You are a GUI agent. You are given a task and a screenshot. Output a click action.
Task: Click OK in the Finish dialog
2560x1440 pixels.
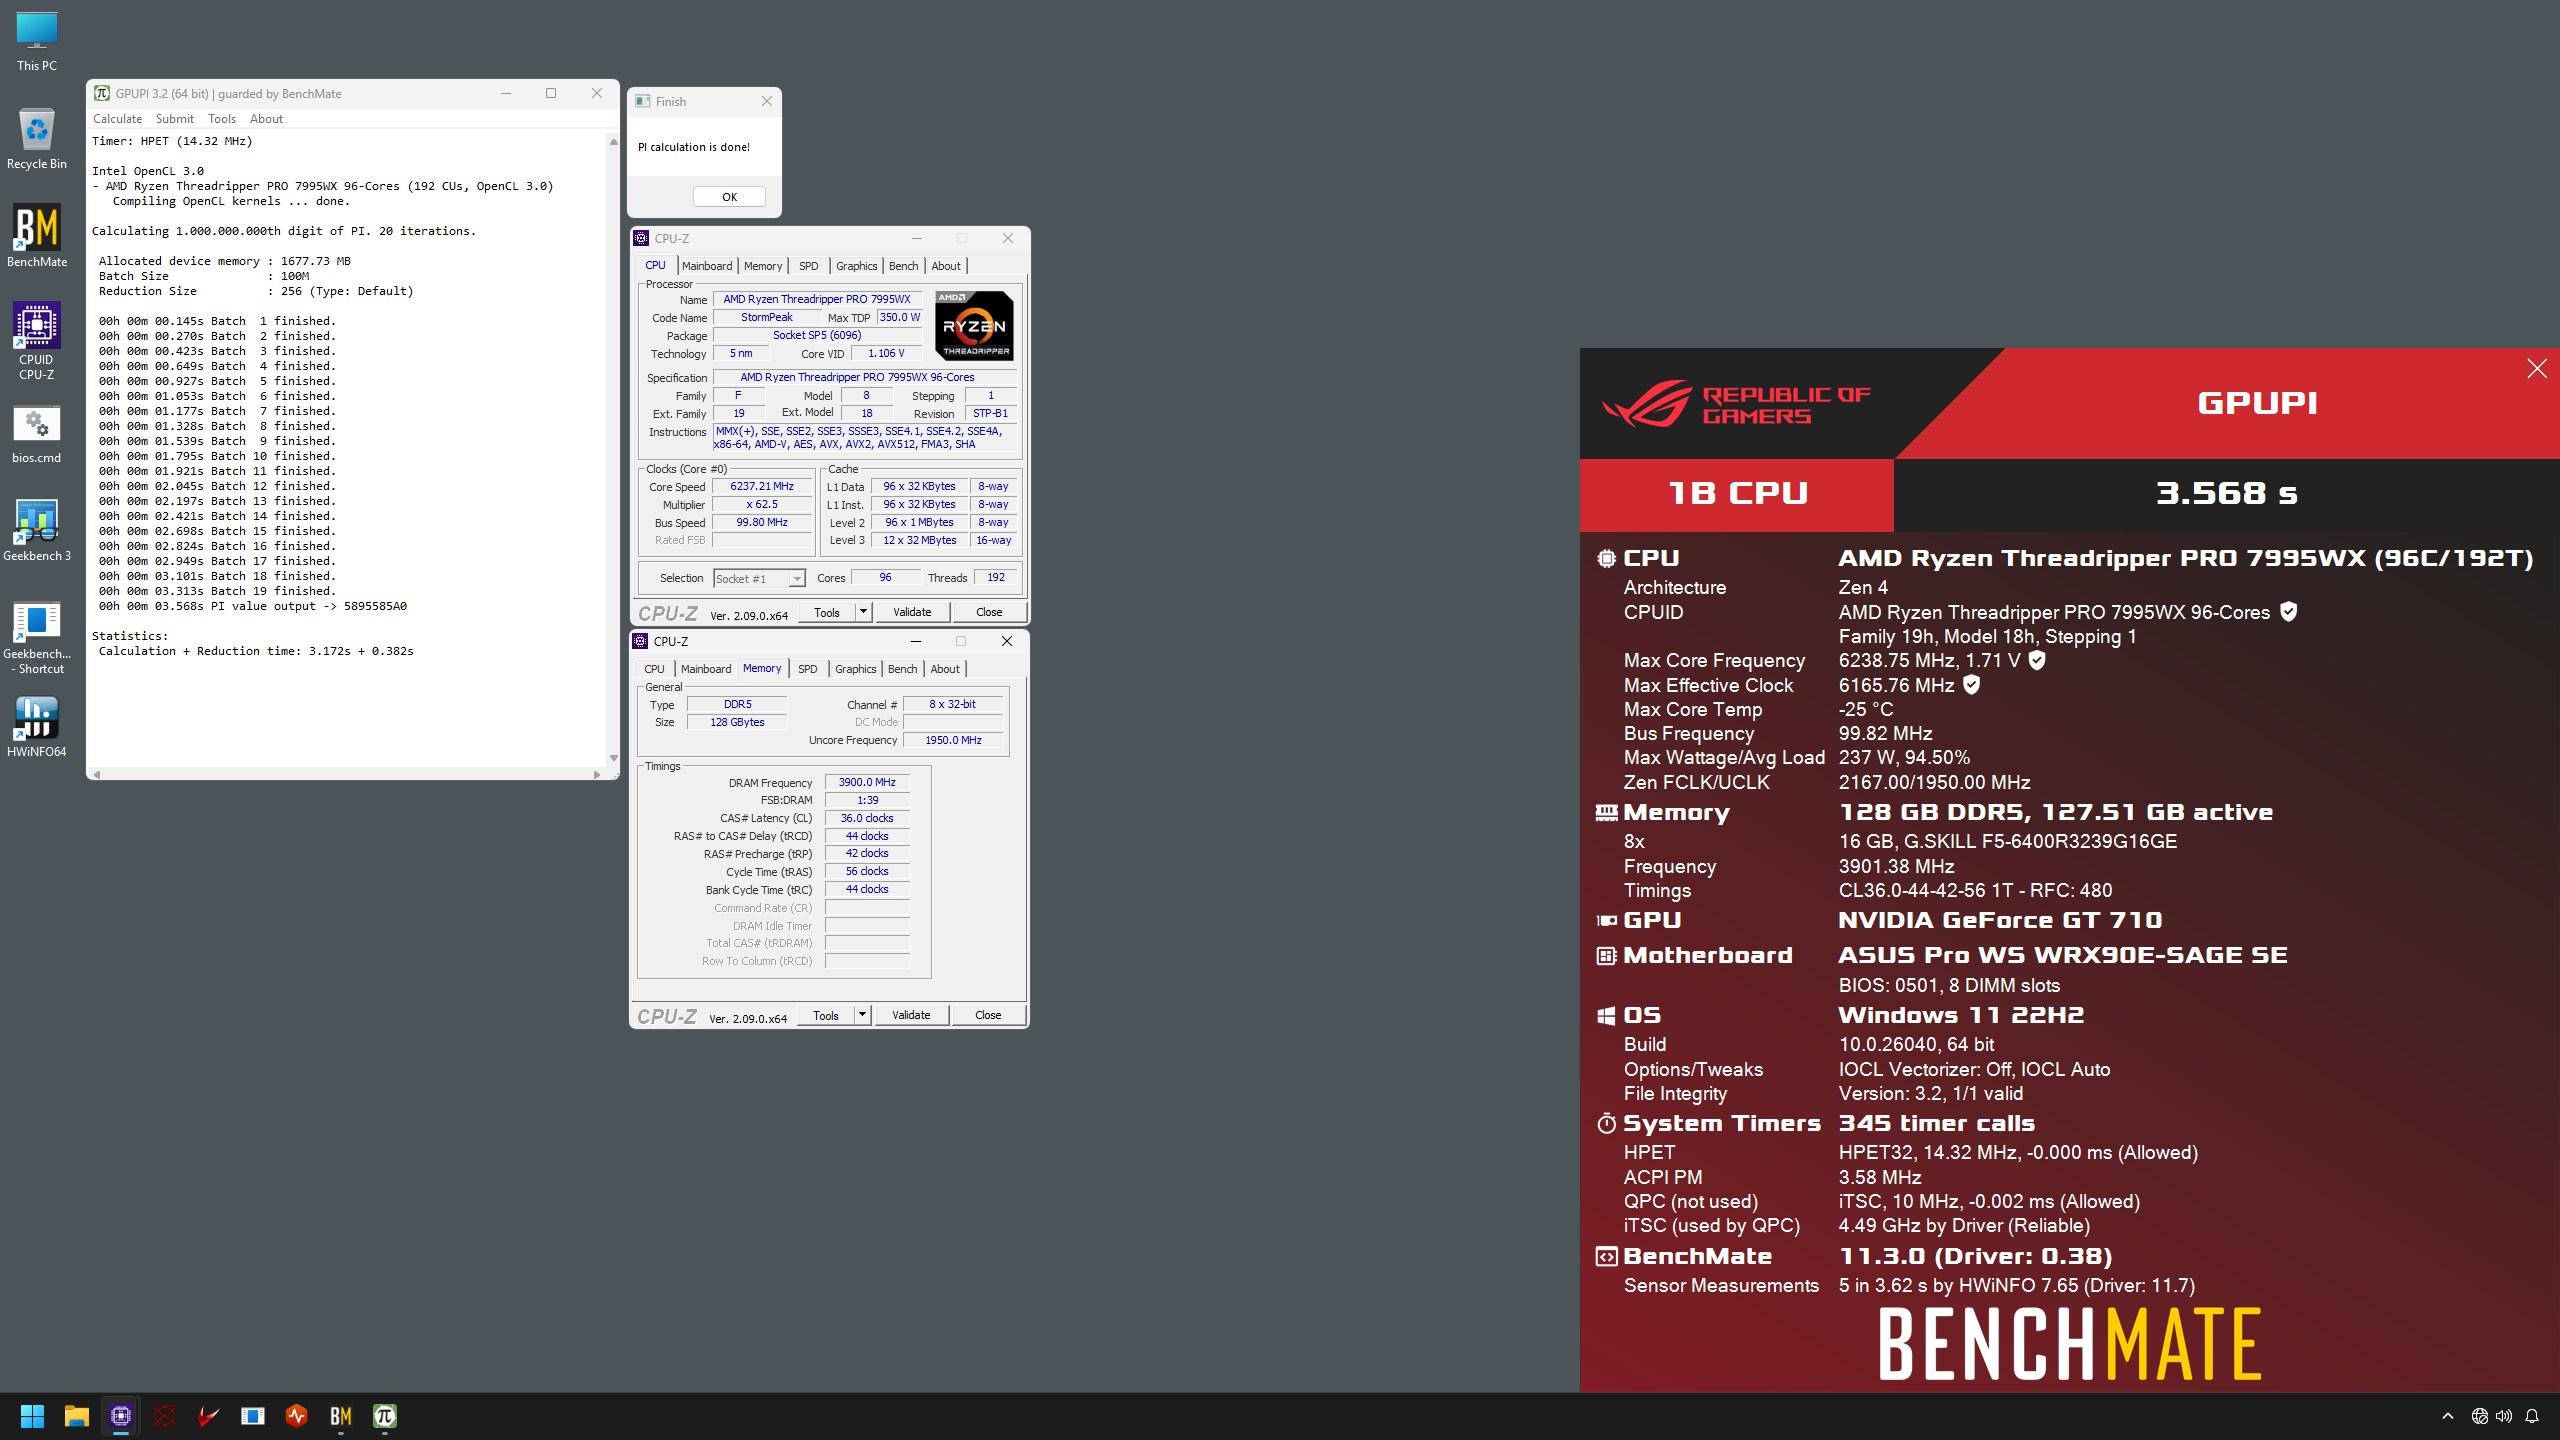tap(729, 197)
